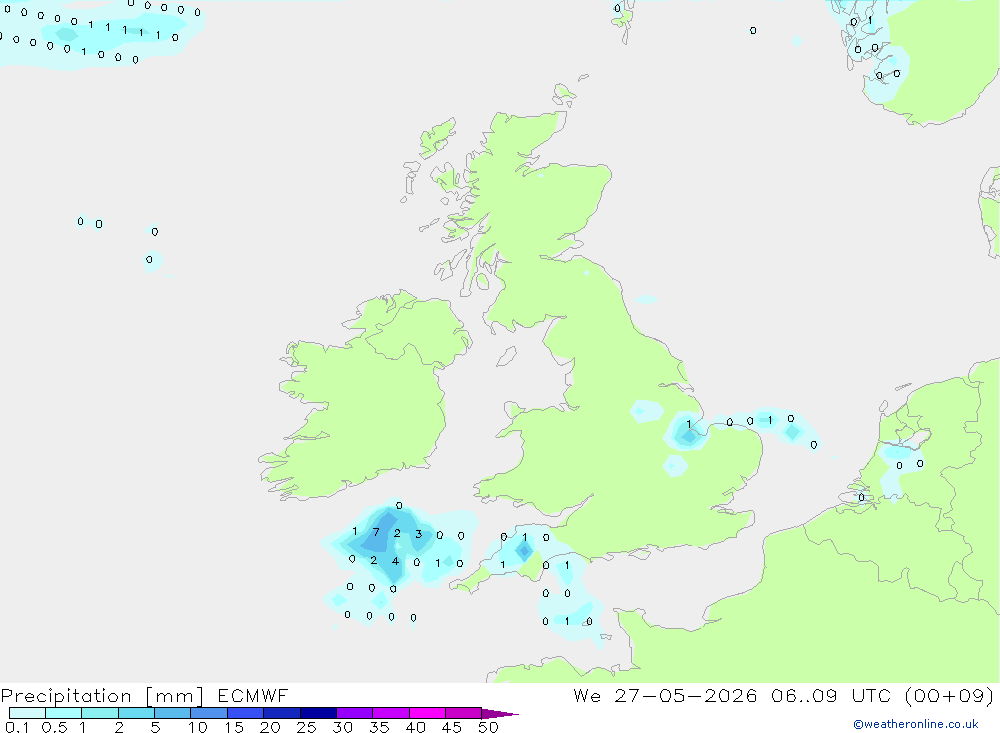Click the "06..09 UTC" time text

pos(830,695)
